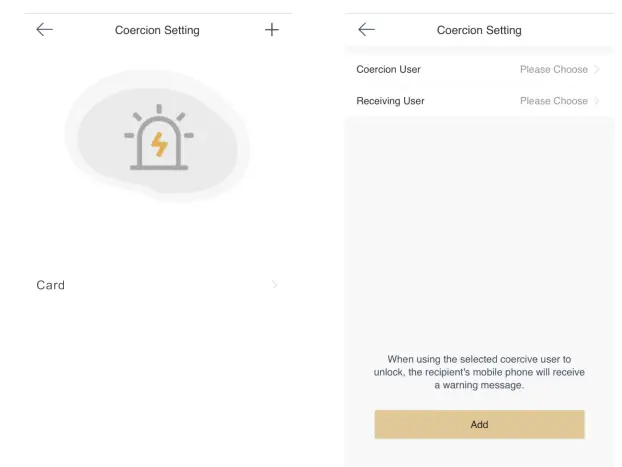Viewport: 622px width, 467px height.
Task: Expand the Card row chevron
Action: click(275, 285)
